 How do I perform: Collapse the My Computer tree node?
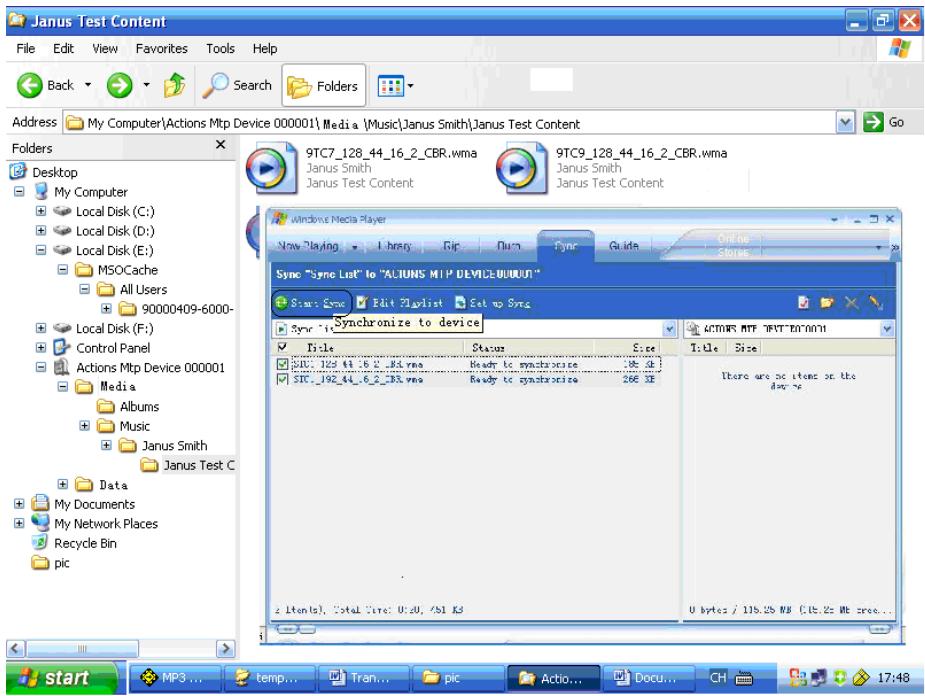point(19,192)
